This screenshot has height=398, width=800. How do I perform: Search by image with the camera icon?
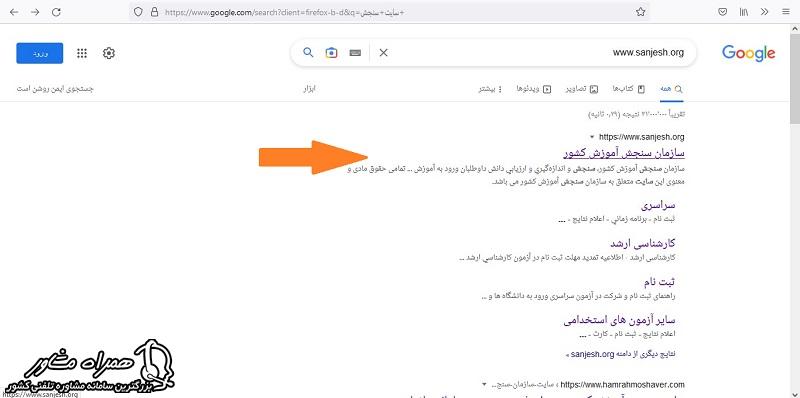coord(332,53)
